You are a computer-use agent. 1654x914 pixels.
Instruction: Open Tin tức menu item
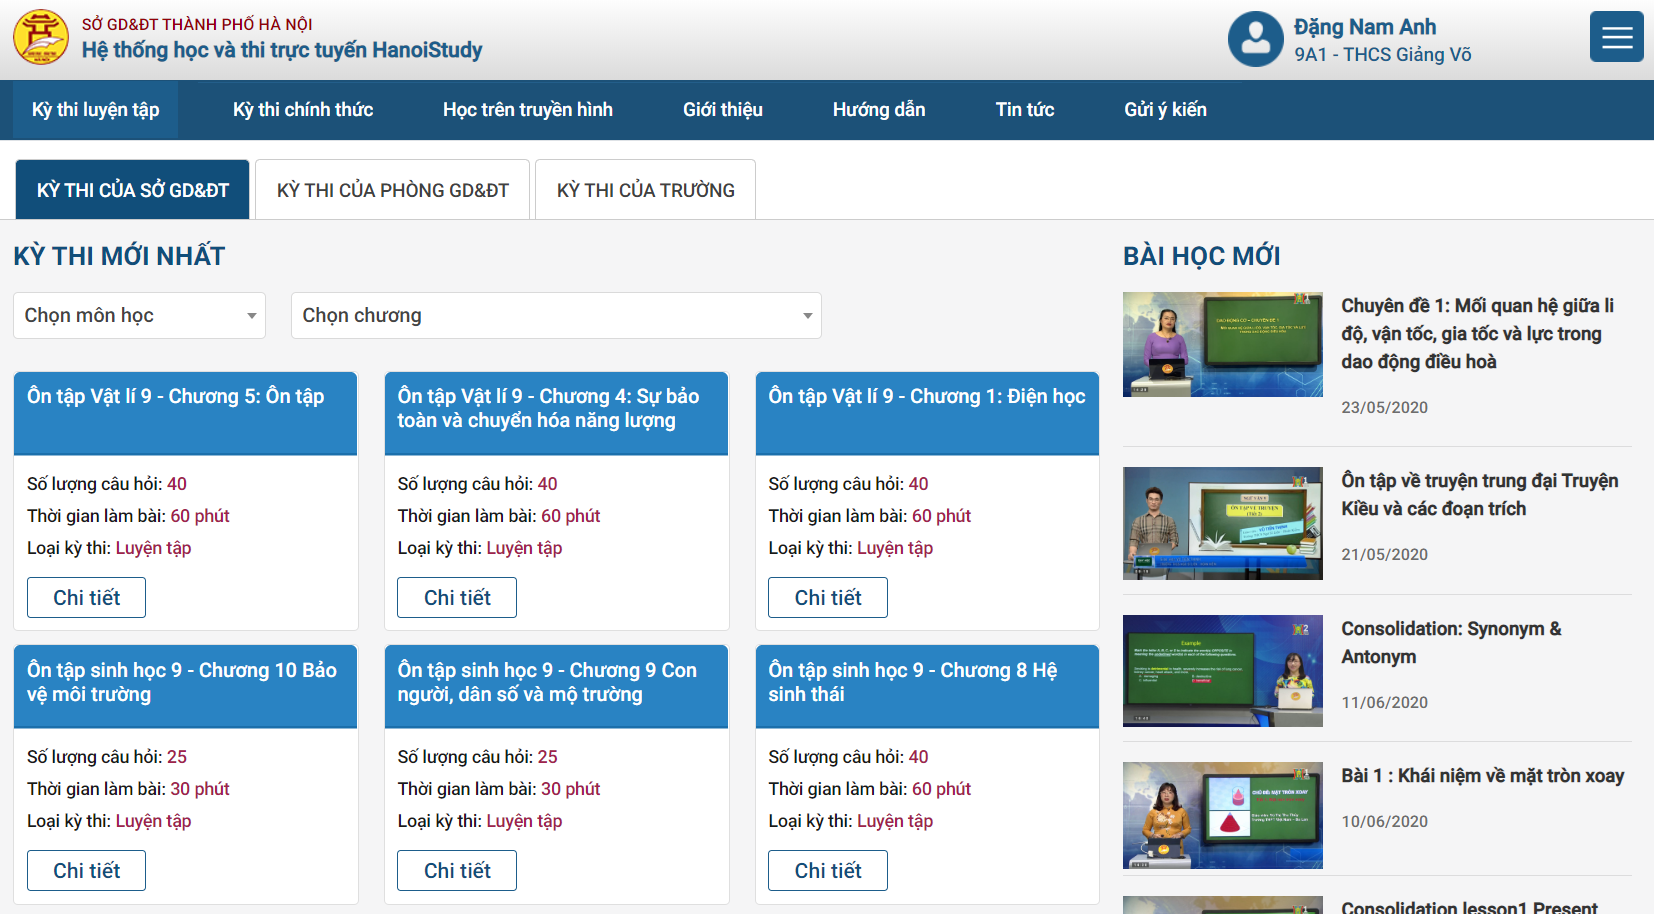coord(1025,110)
